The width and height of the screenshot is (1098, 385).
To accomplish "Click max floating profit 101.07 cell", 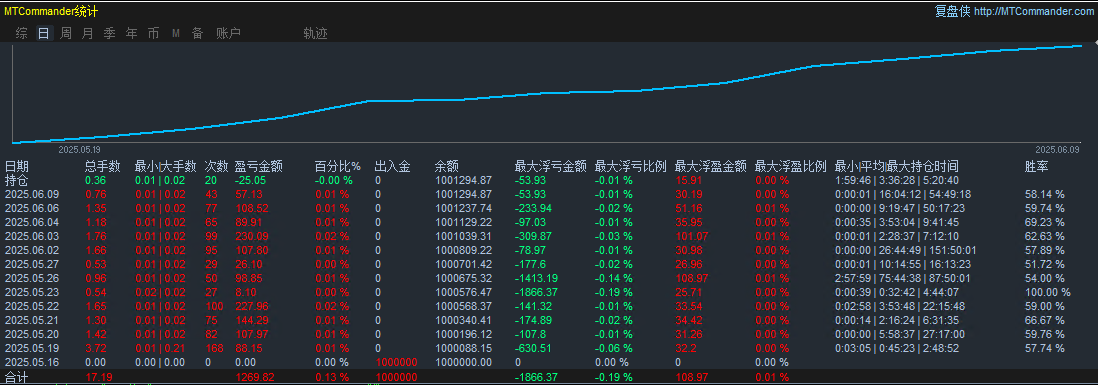I will (x=691, y=236).
